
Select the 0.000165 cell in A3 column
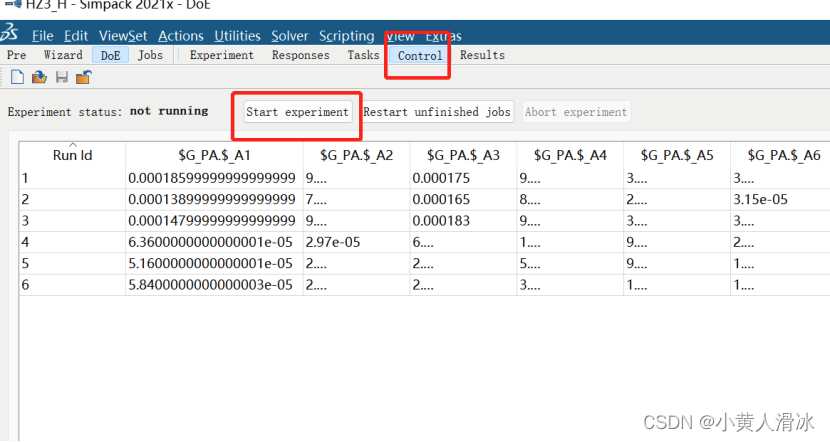click(463, 200)
